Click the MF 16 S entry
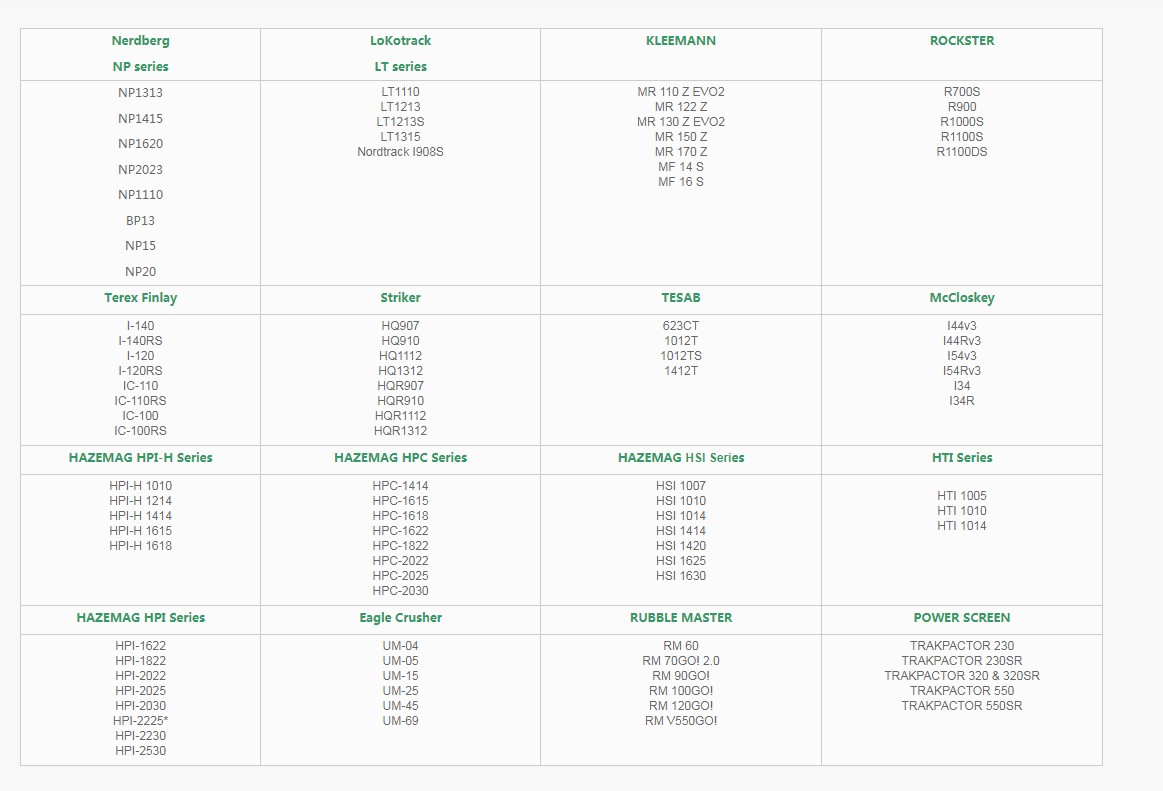Image resolution: width=1163 pixels, height=791 pixels. click(681, 182)
